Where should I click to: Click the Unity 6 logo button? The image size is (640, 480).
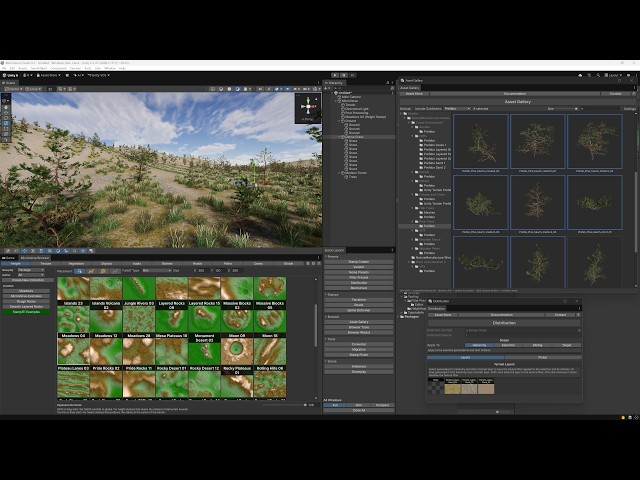pyautogui.click(x=10, y=76)
